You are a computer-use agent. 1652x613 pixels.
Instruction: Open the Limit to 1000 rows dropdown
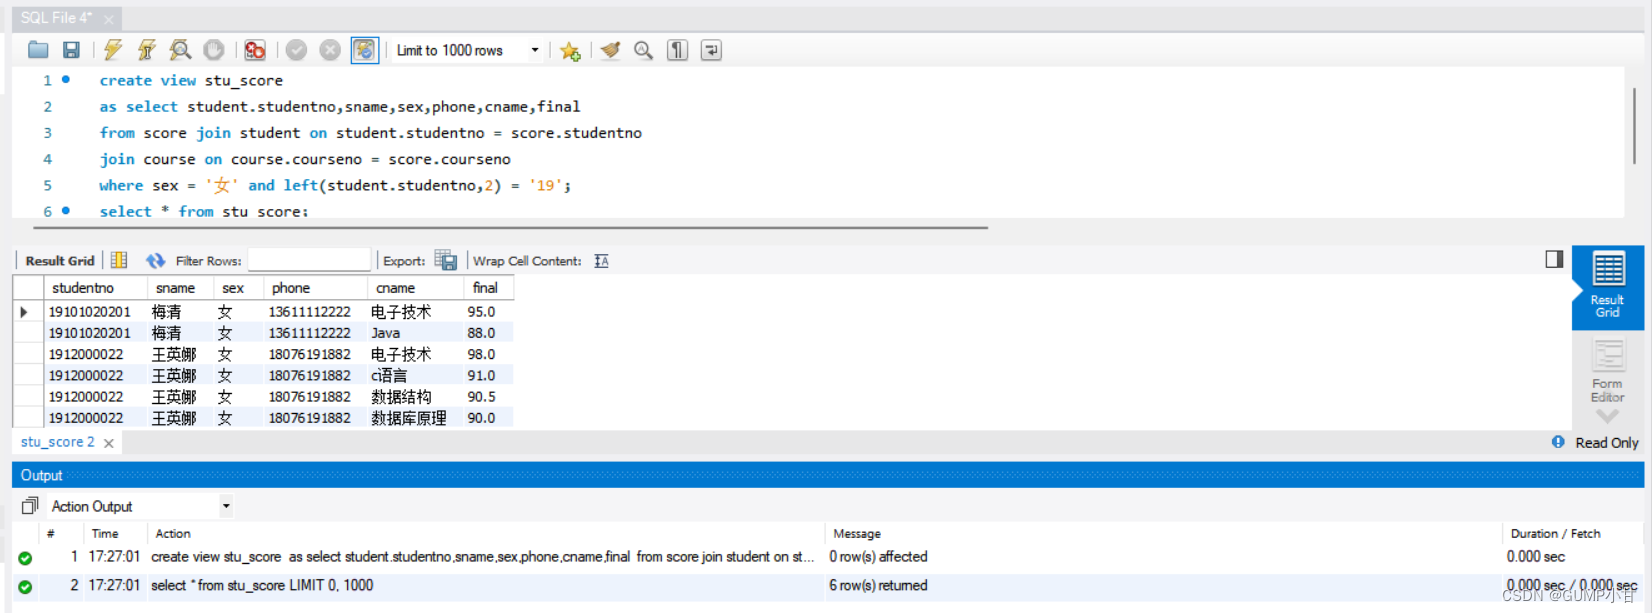click(x=468, y=50)
